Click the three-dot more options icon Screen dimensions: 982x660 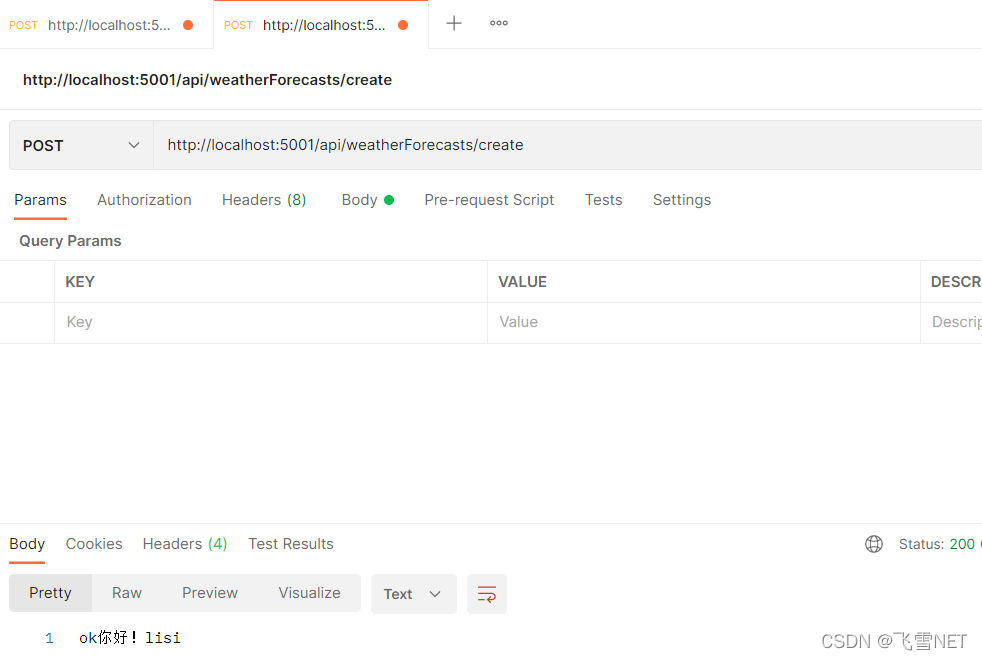498,24
